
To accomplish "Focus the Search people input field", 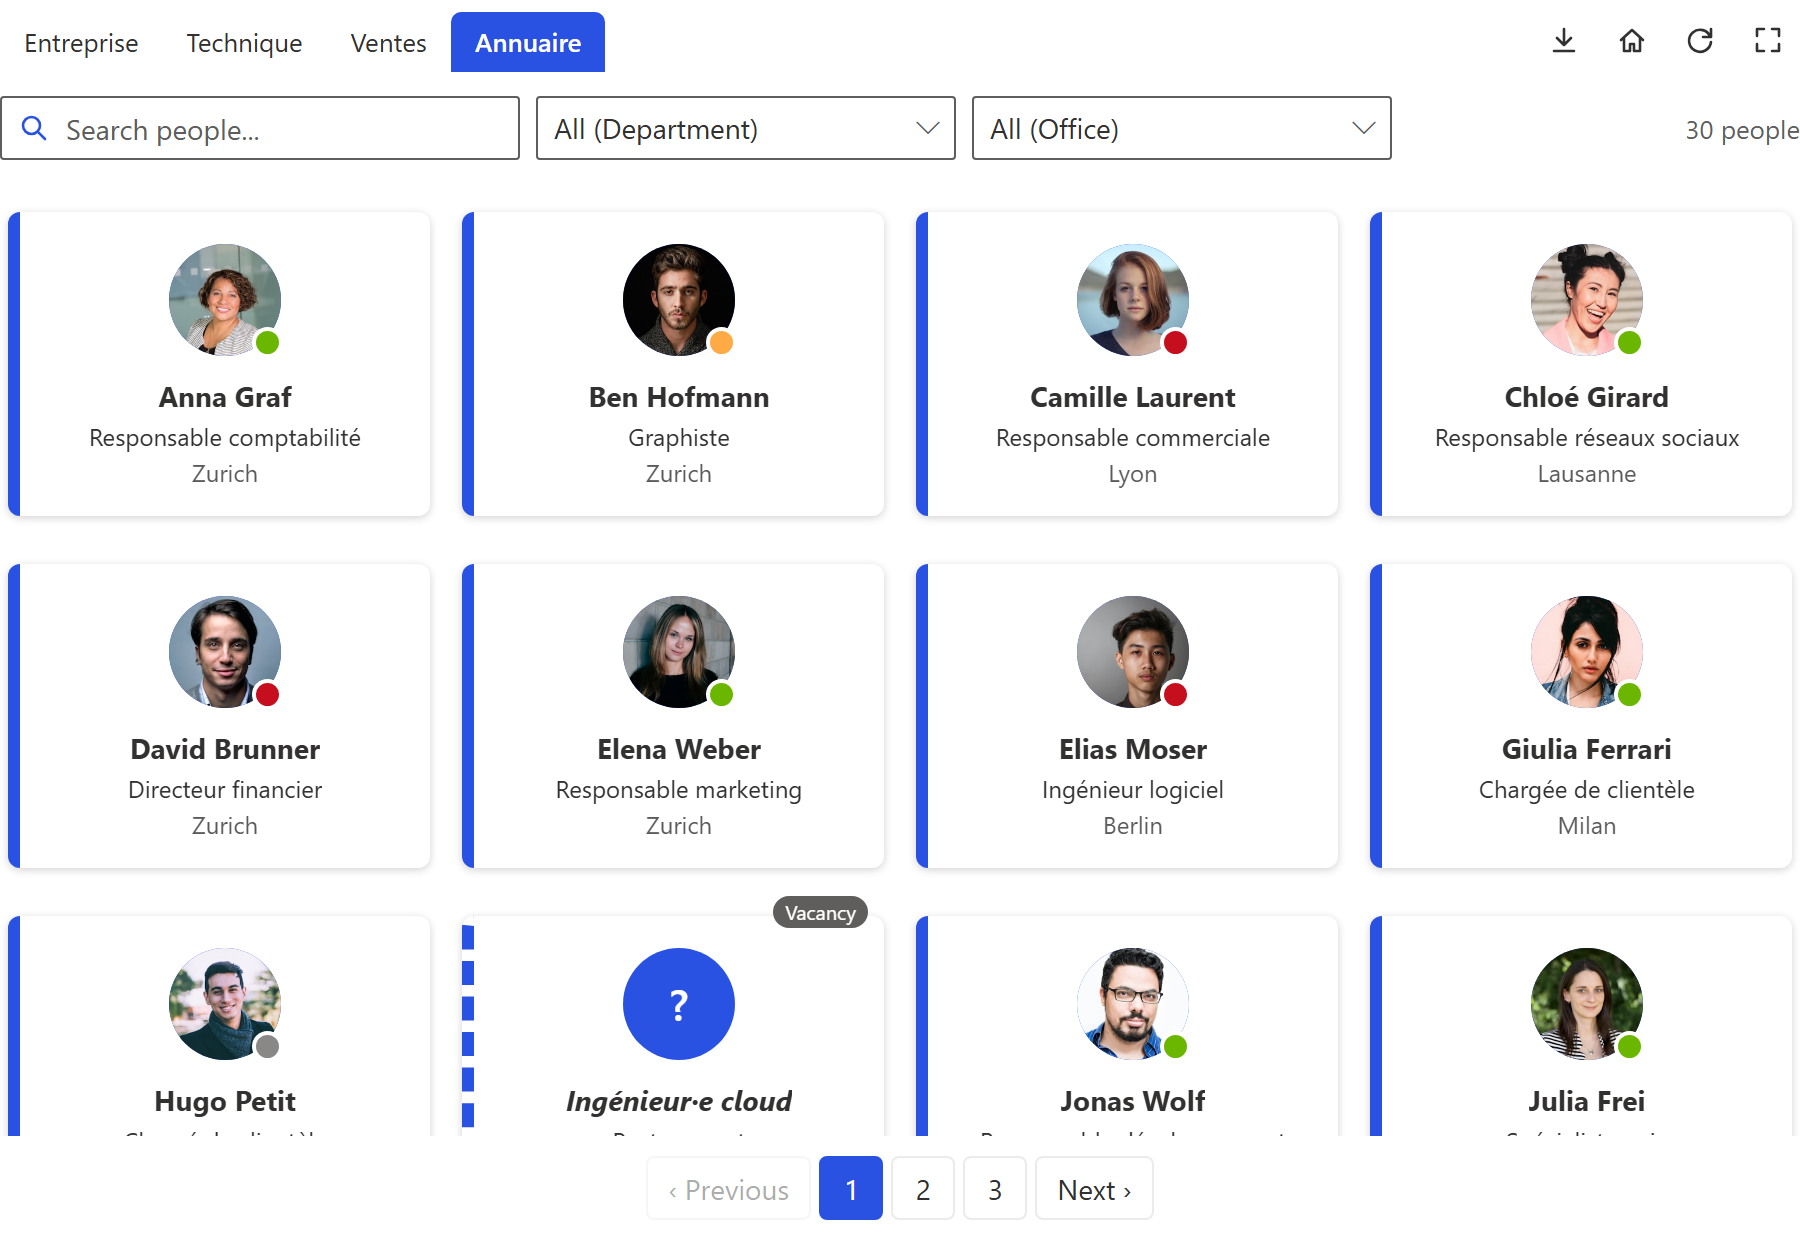I will (260, 128).
